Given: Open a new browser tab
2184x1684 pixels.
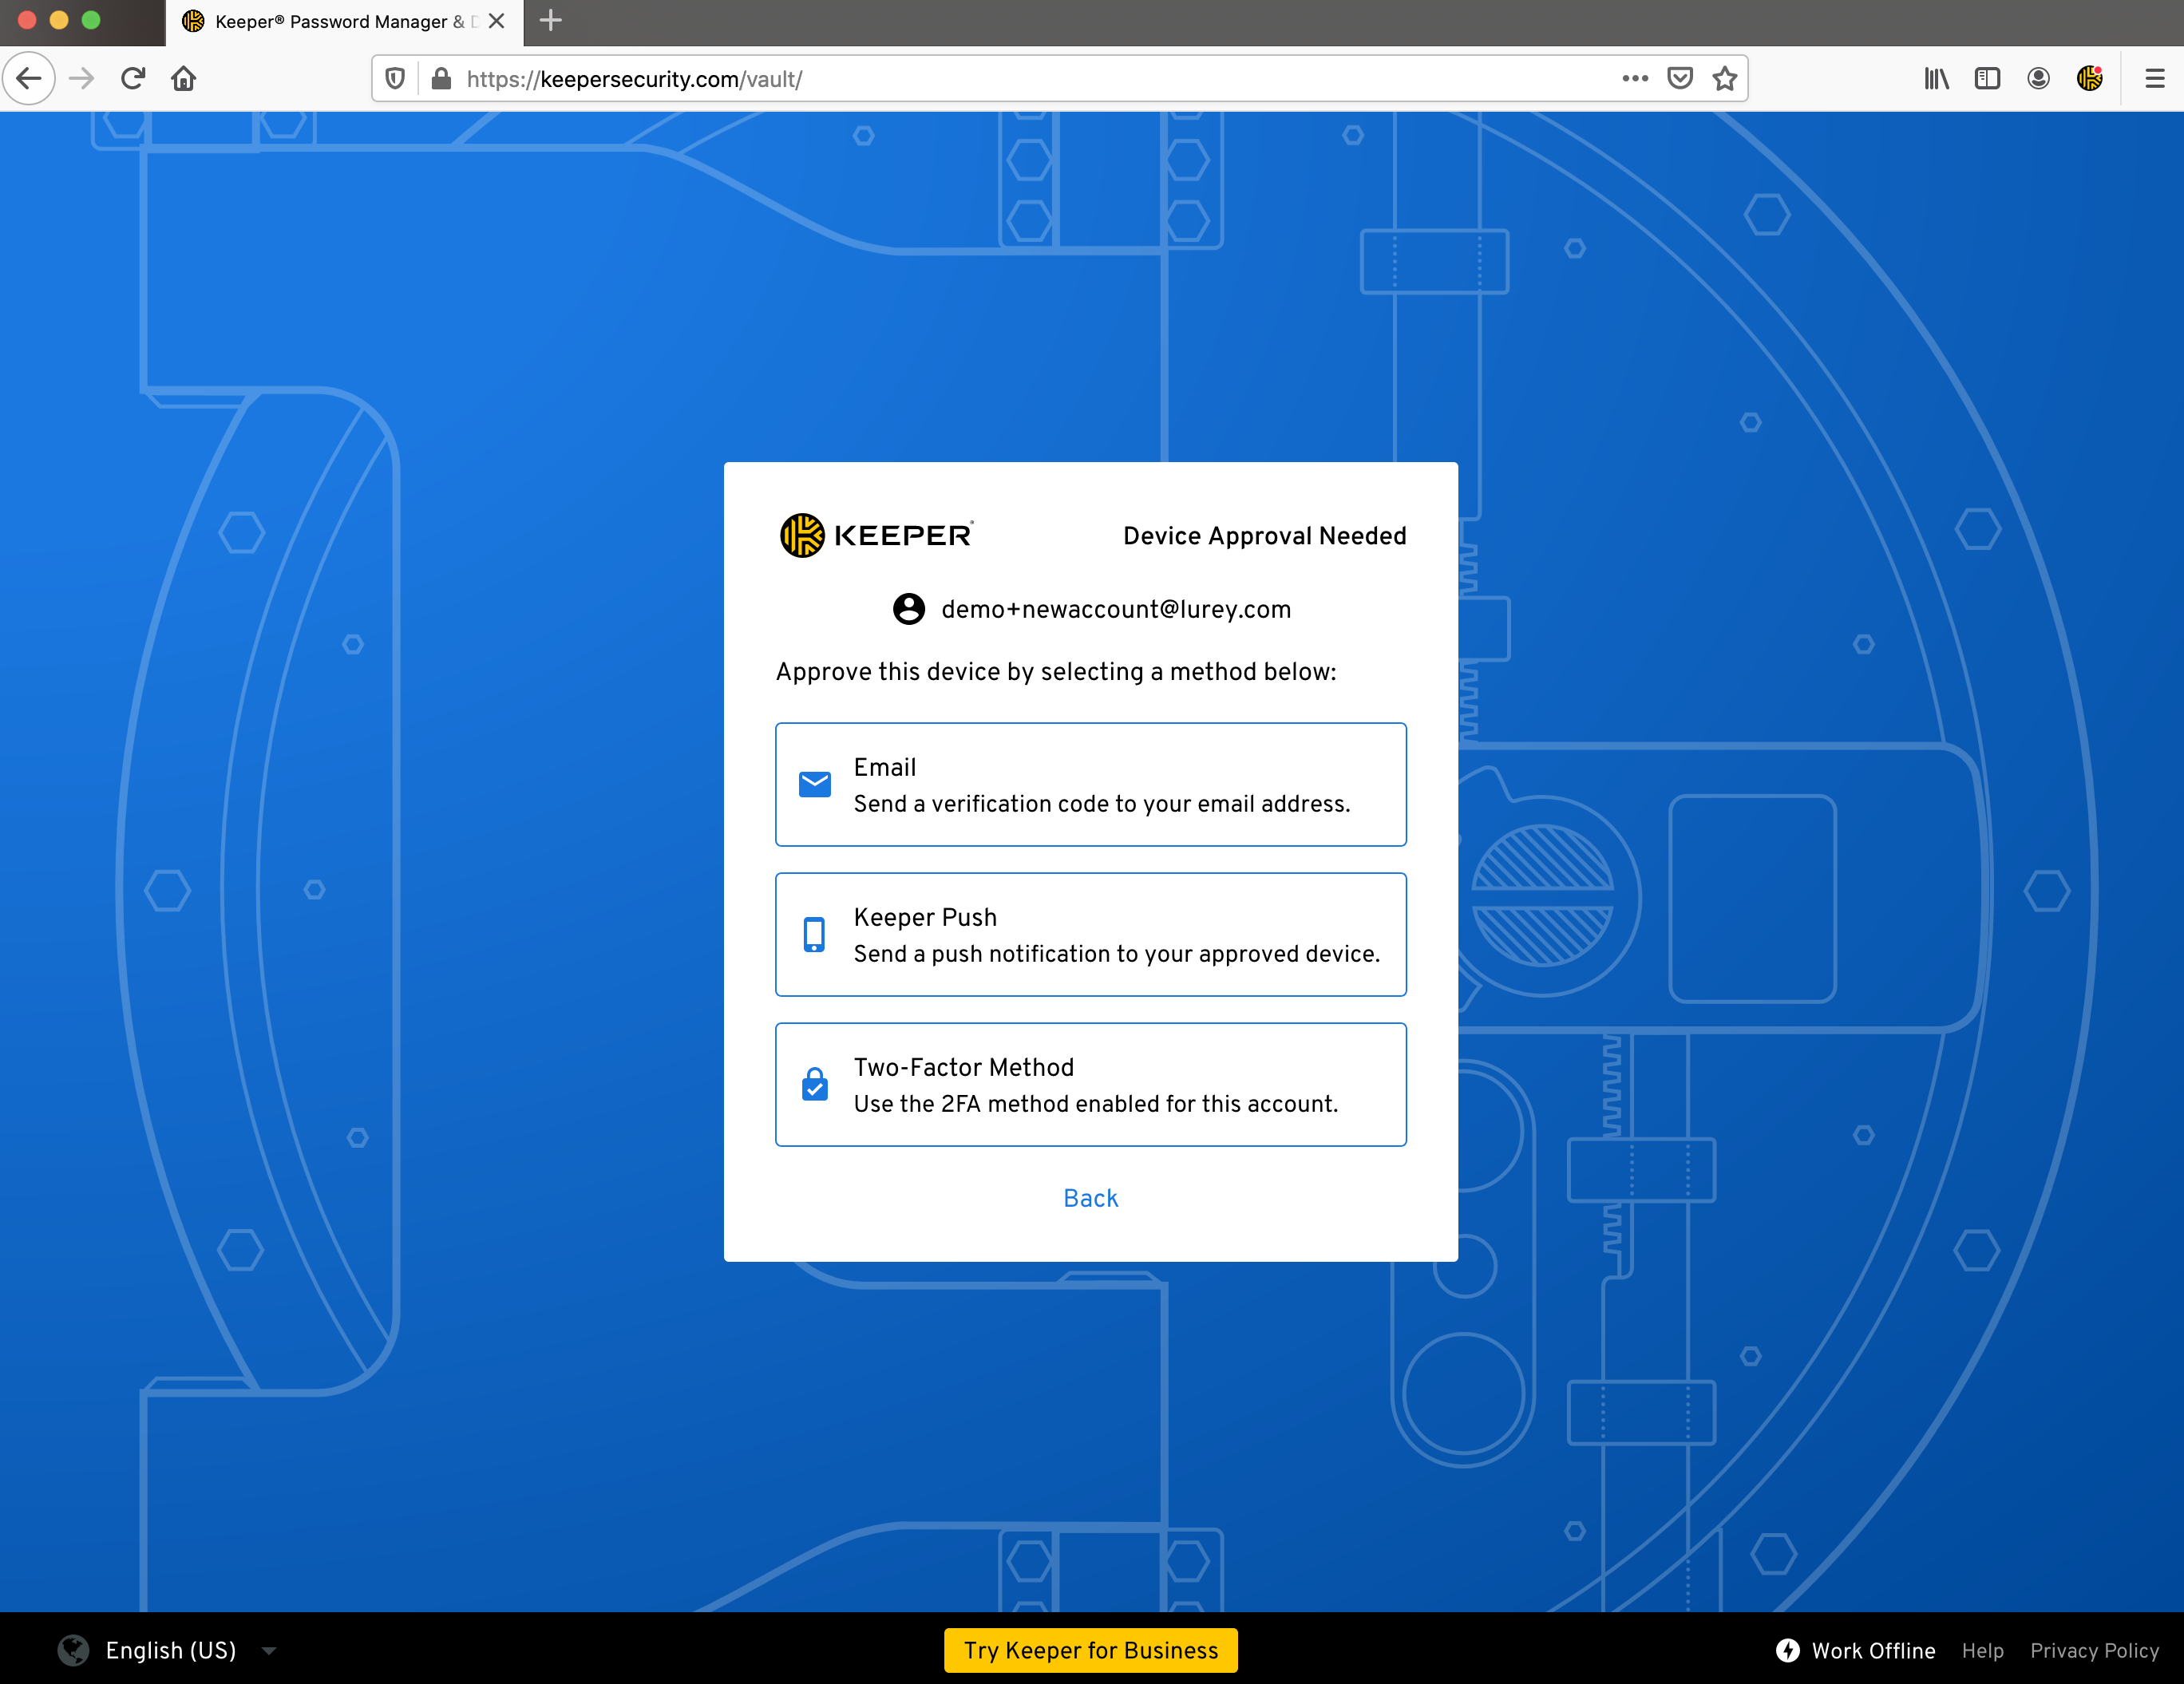Looking at the screenshot, I should (x=551, y=20).
